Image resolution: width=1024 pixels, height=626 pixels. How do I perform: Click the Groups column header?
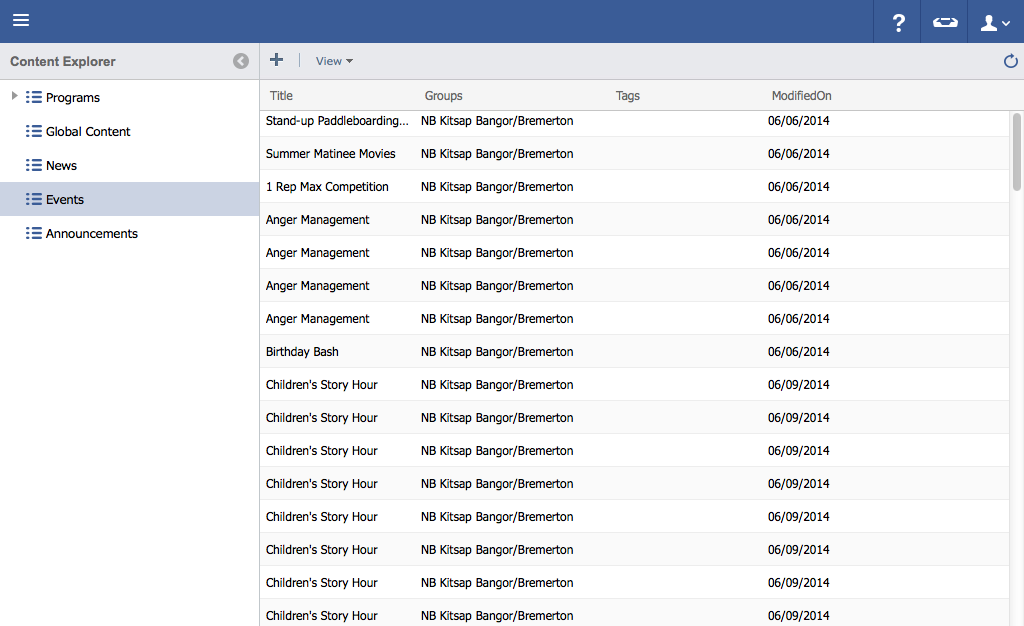[443, 96]
